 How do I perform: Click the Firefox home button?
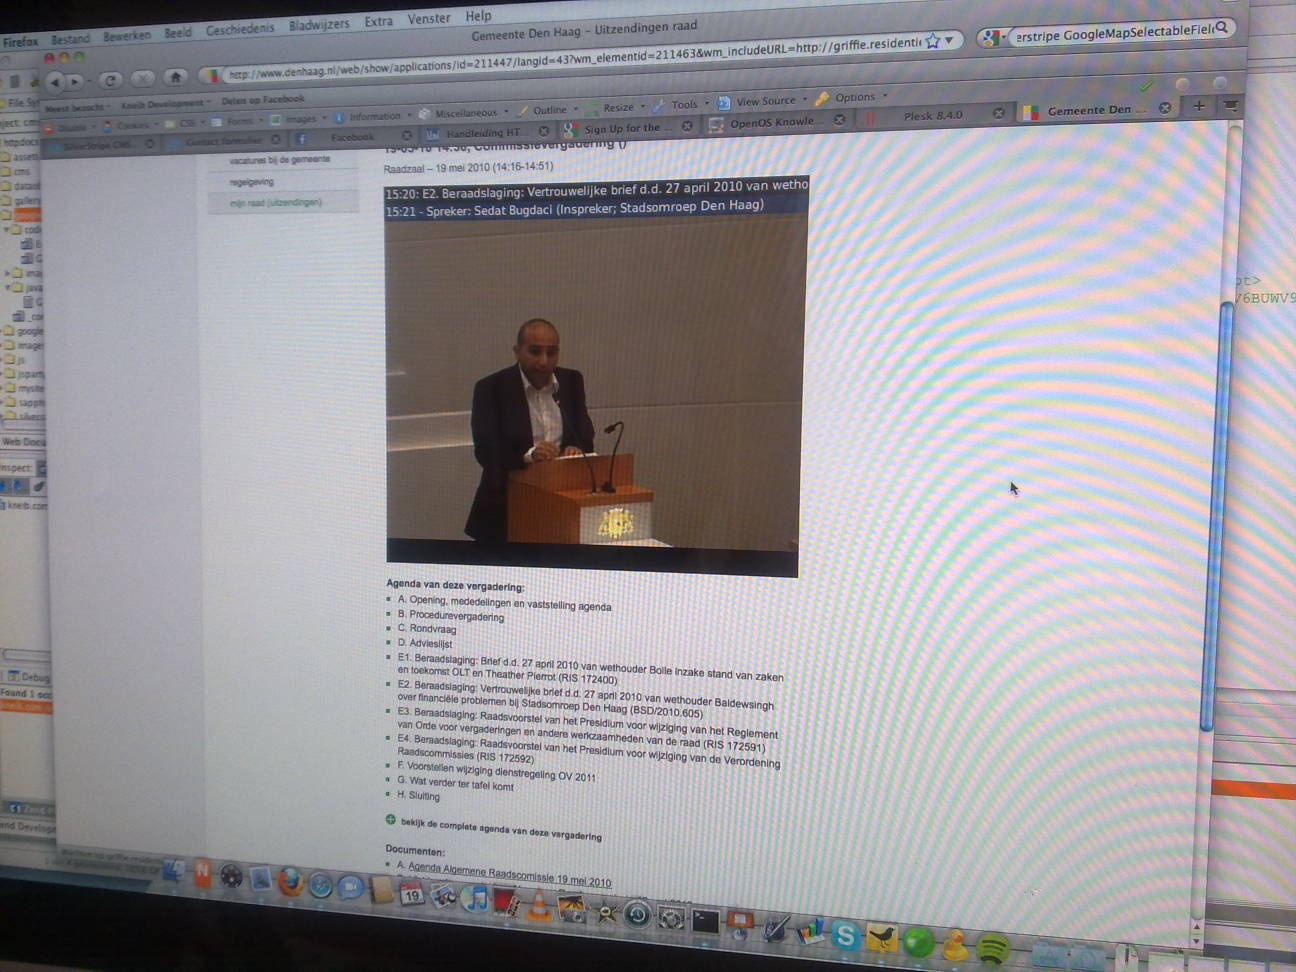click(x=176, y=77)
